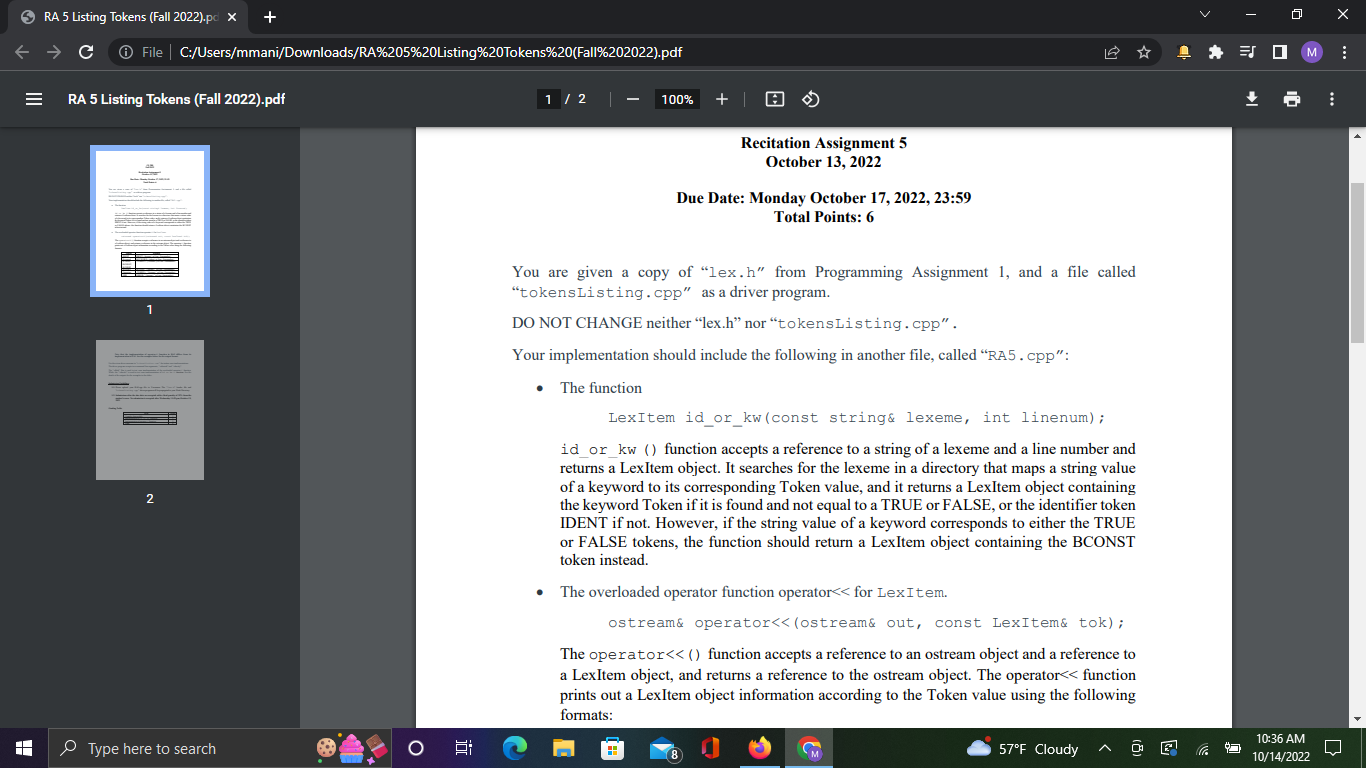Rotate the PDF page
Viewport: 1366px width, 768px height.
pos(810,99)
